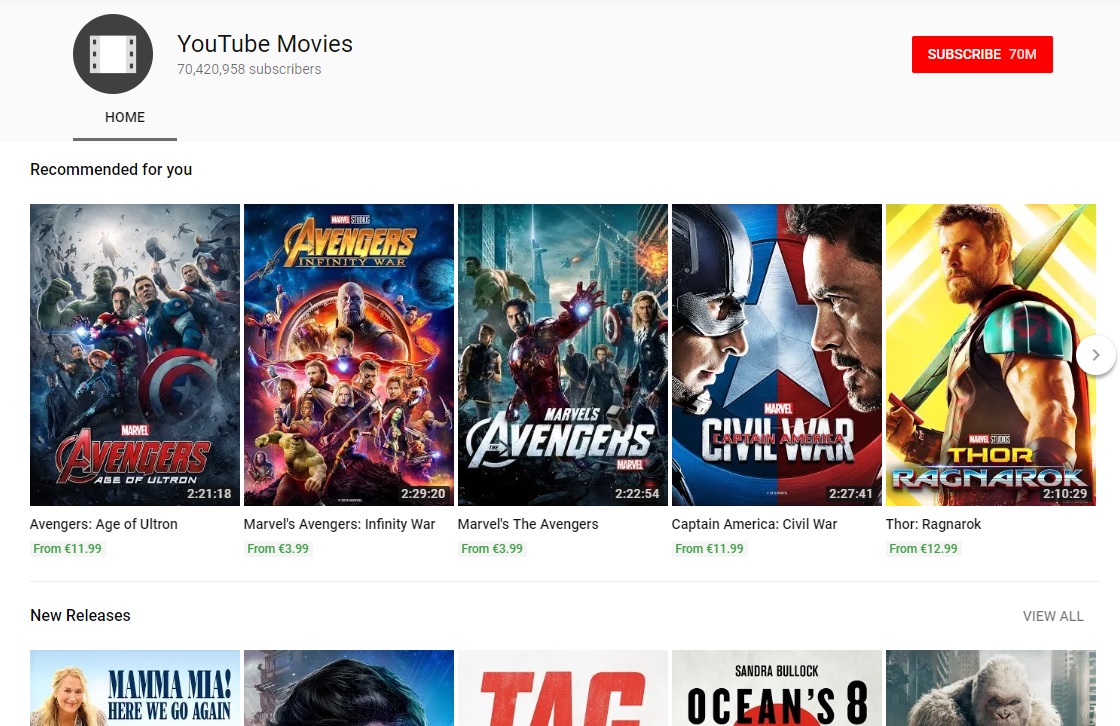The width and height of the screenshot is (1120, 726).
Task: Open the Avengers: Age of Ultron thumbnail
Action: coord(134,354)
